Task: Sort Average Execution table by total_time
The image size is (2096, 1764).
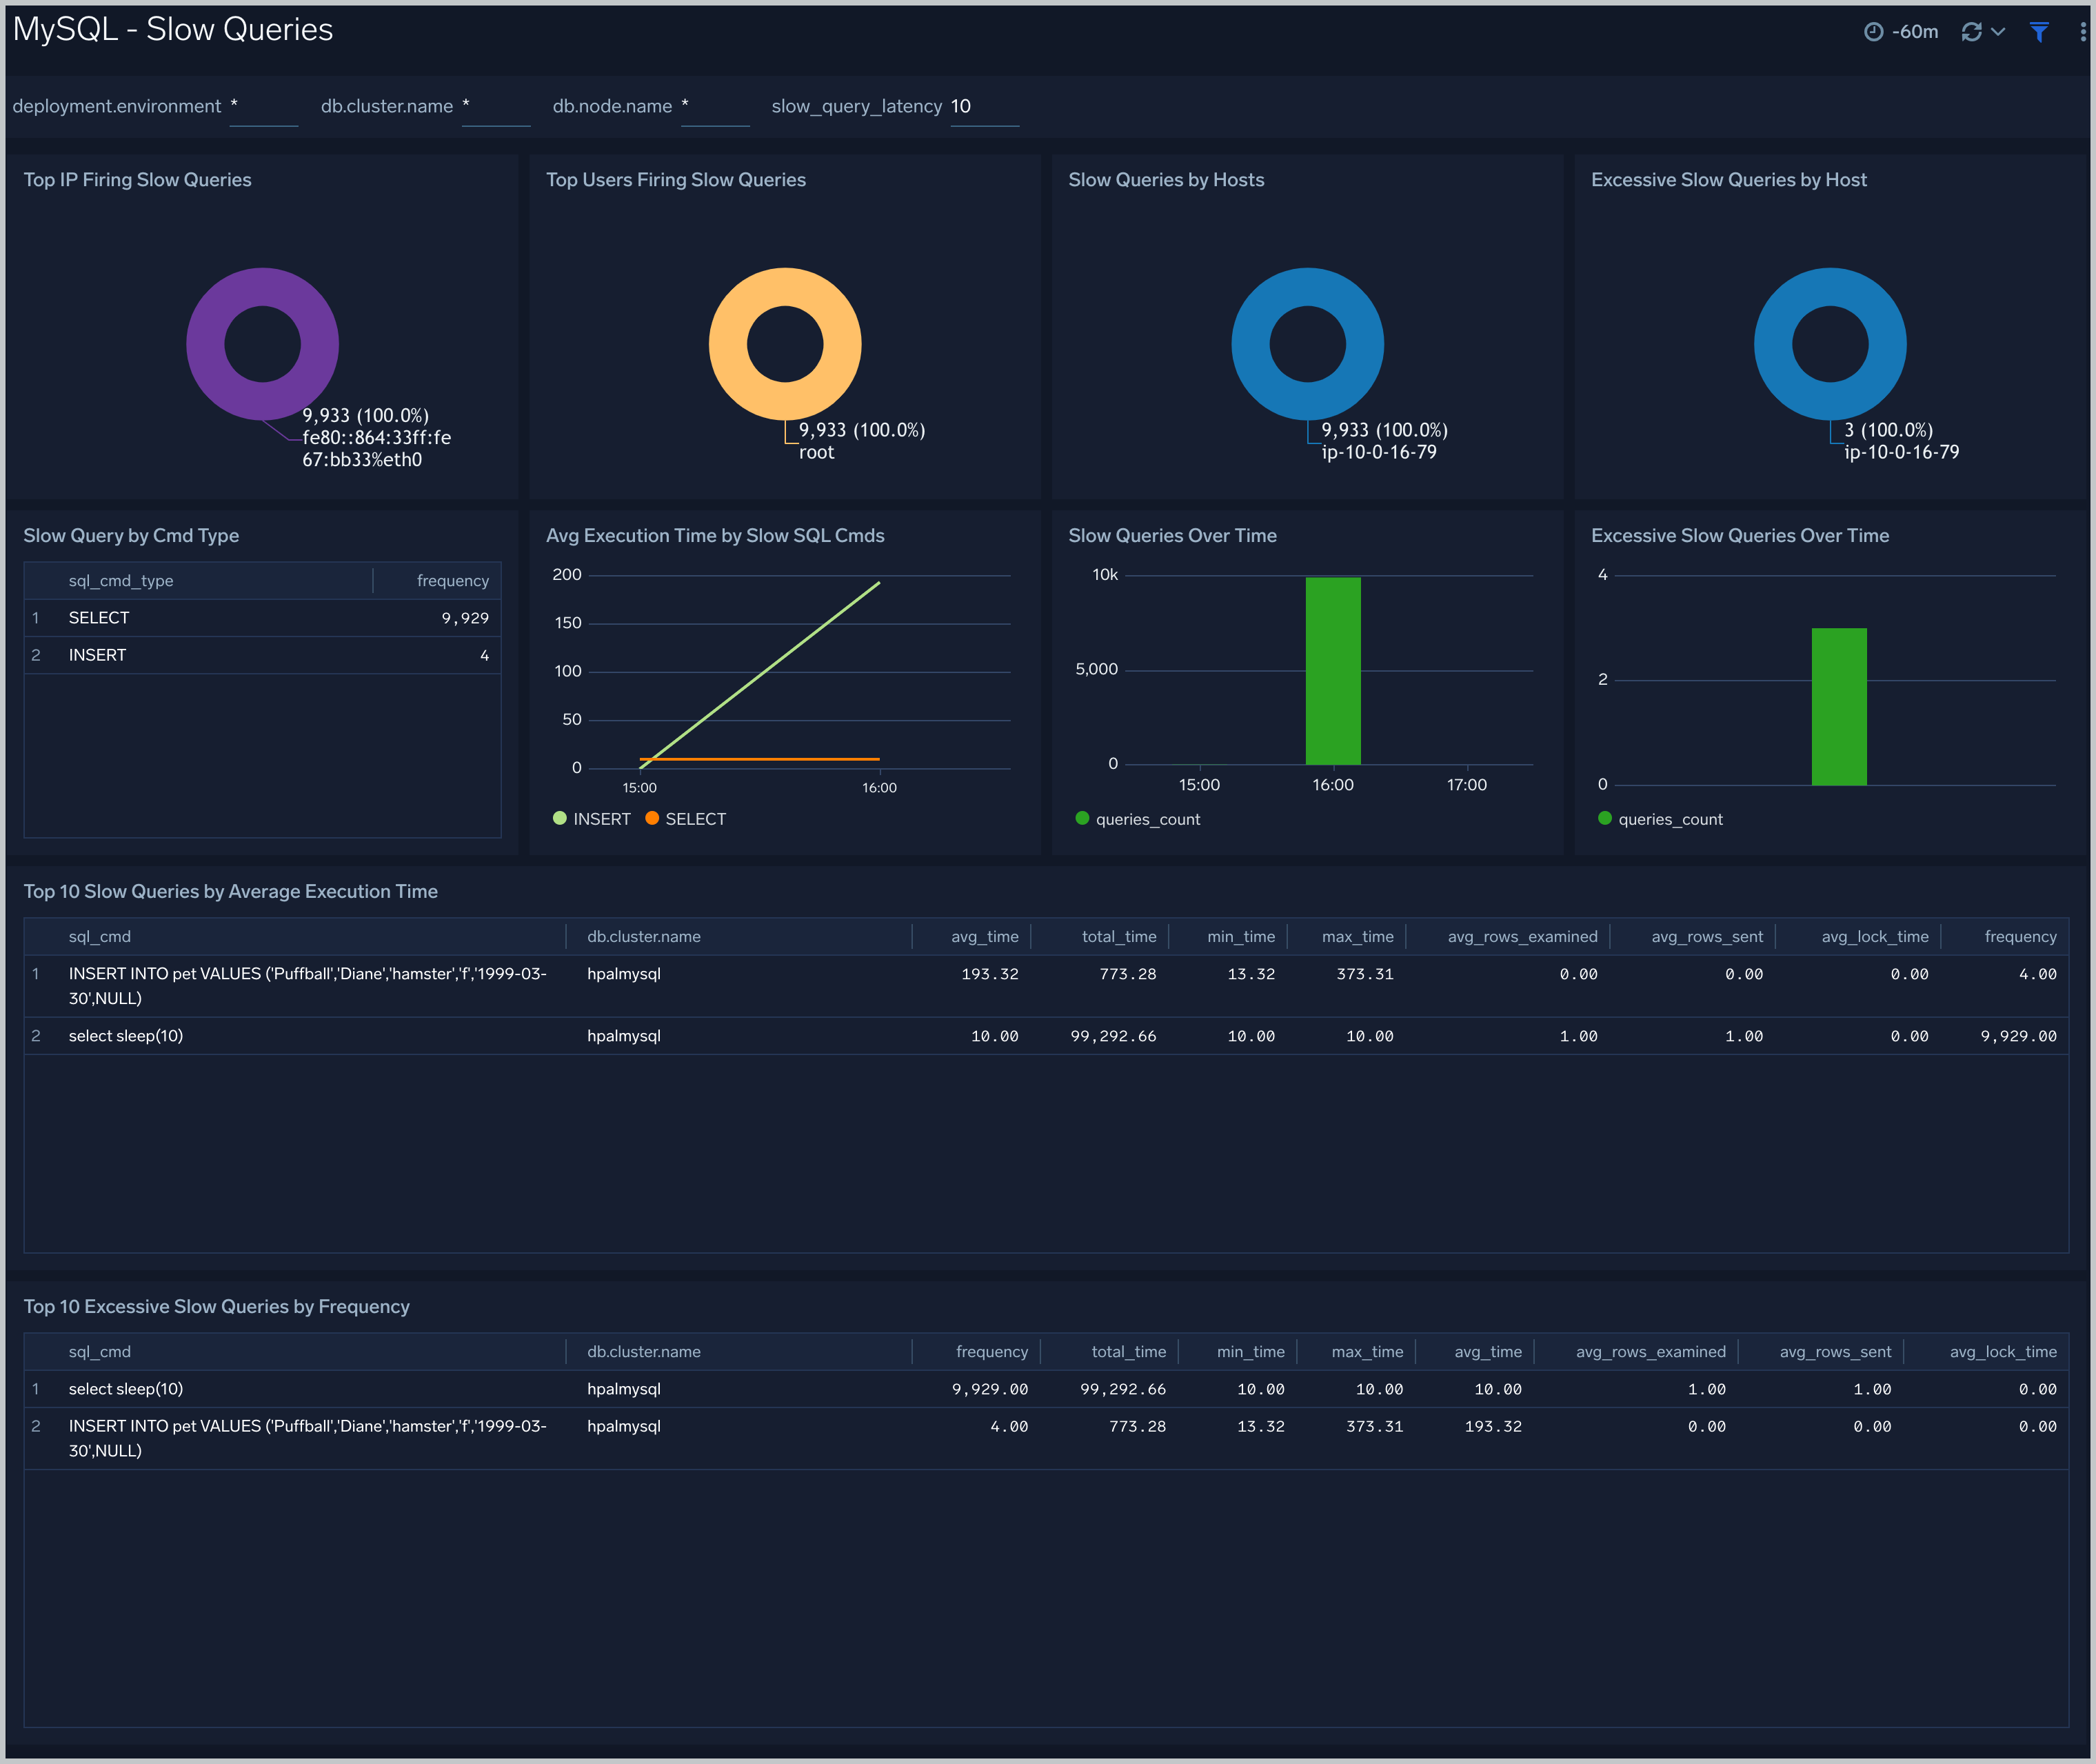Action: tap(1119, 937)
